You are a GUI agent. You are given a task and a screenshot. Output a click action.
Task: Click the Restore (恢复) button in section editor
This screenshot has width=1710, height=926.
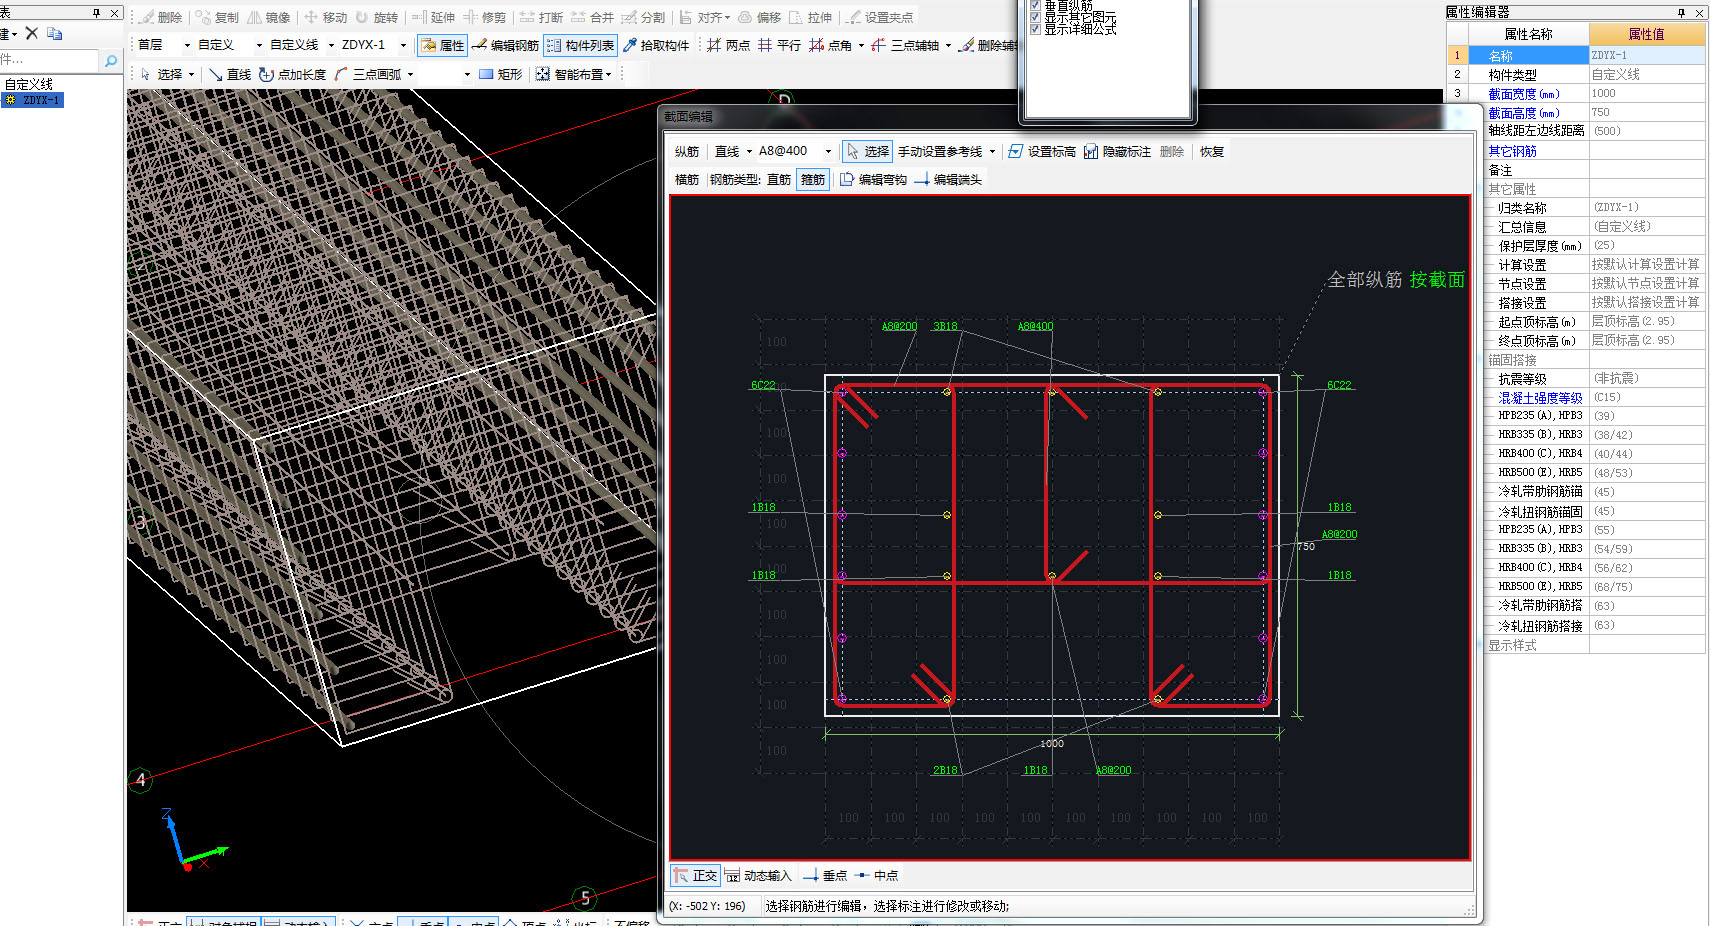(1211, 151)
